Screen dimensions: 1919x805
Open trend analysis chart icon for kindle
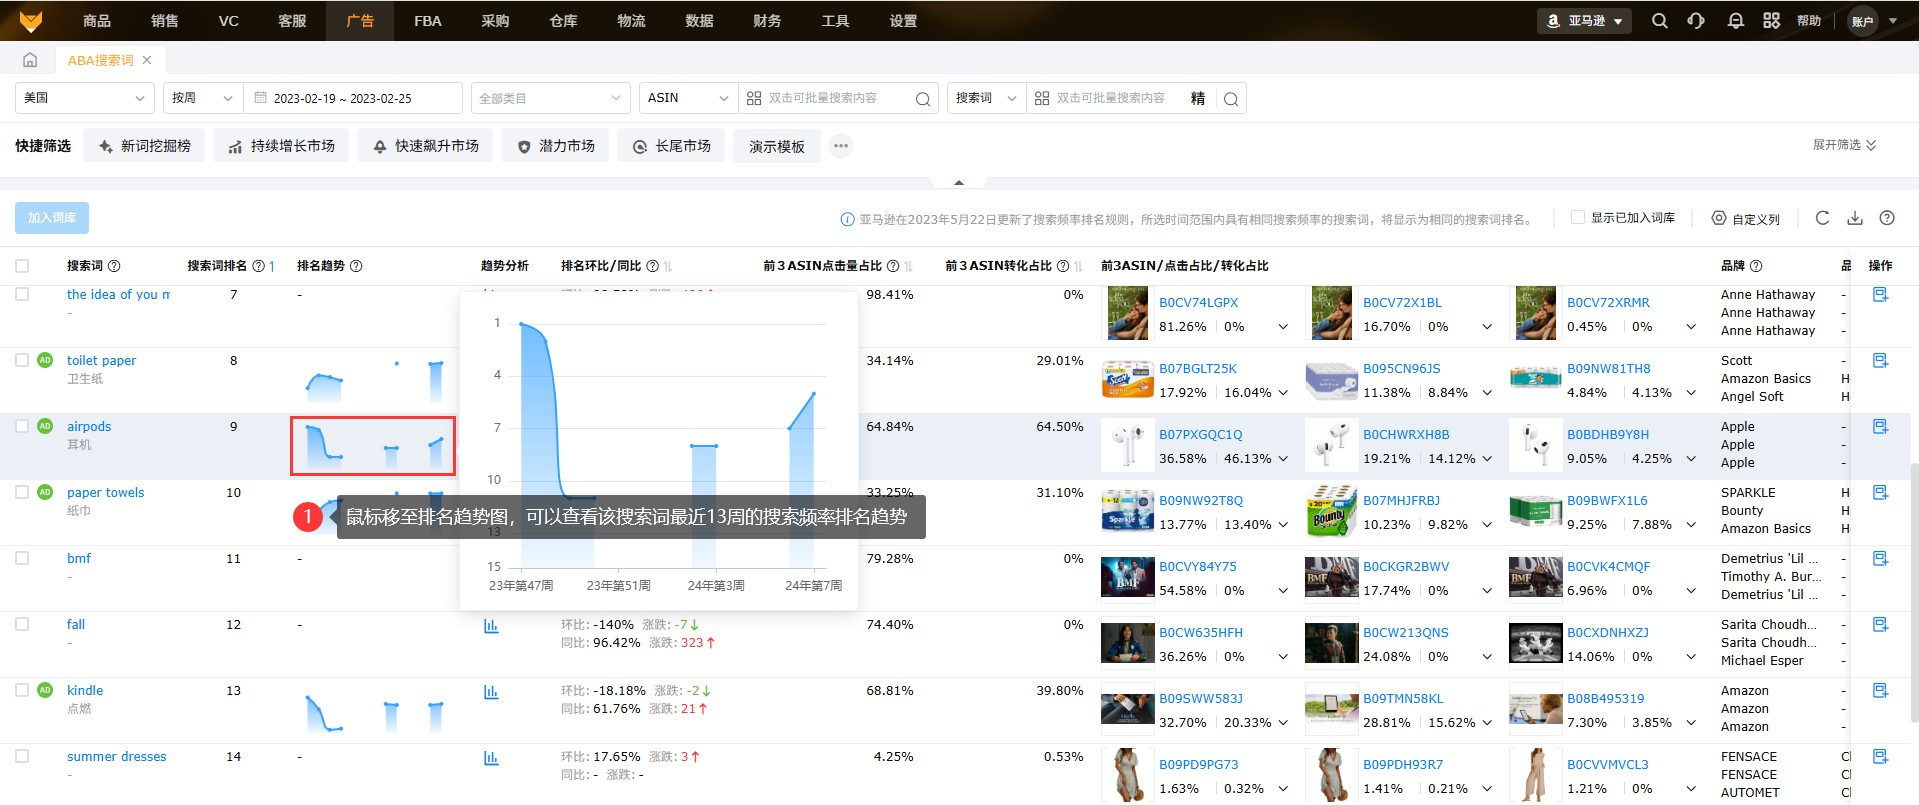coord(491,691)
